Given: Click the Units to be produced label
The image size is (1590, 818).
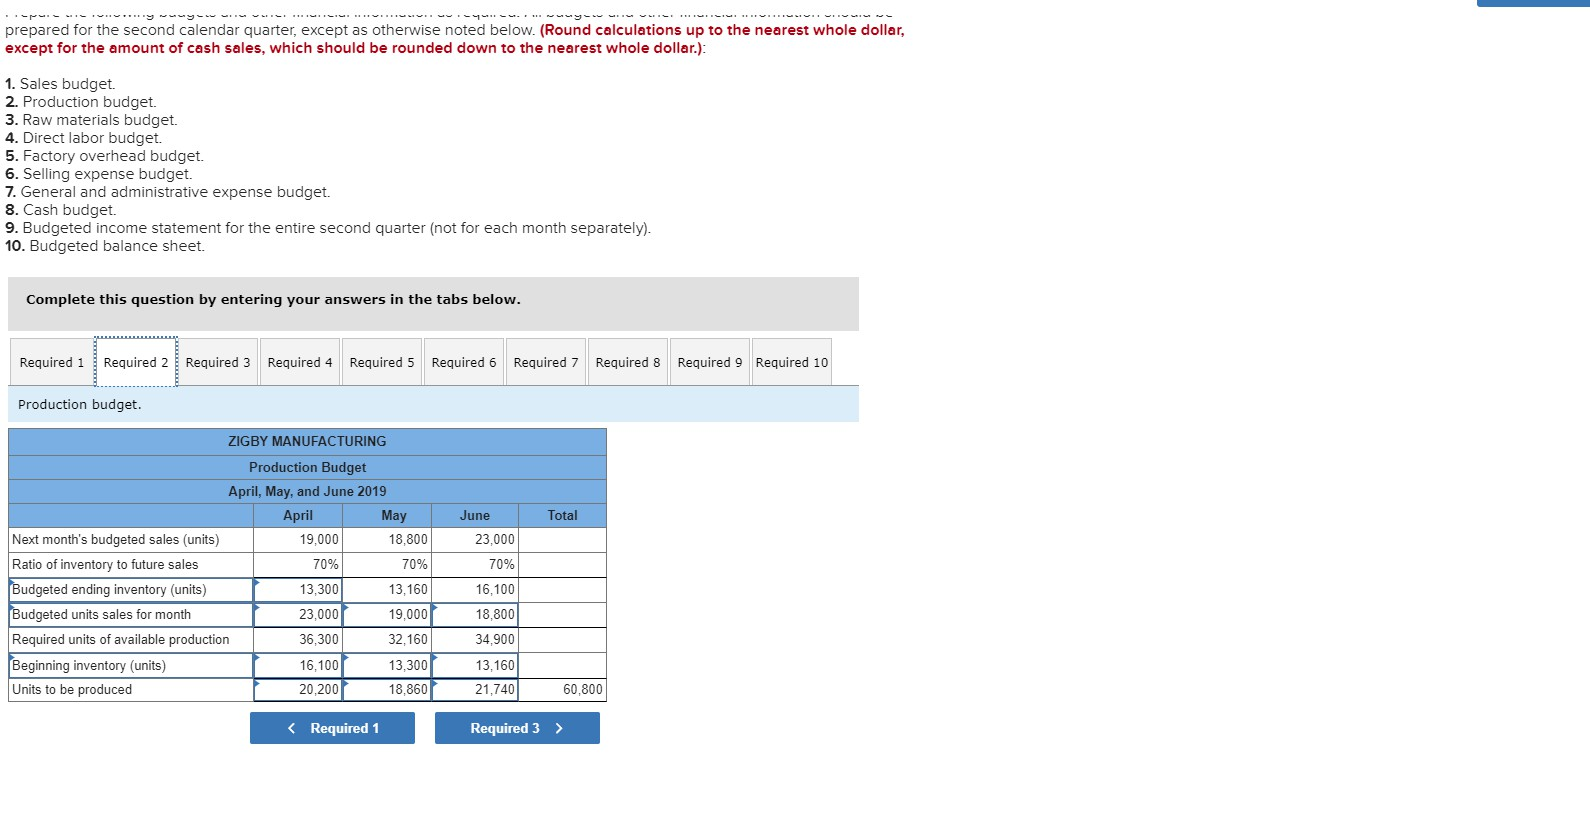Looking at the screenshot, I should click(72, 690).
